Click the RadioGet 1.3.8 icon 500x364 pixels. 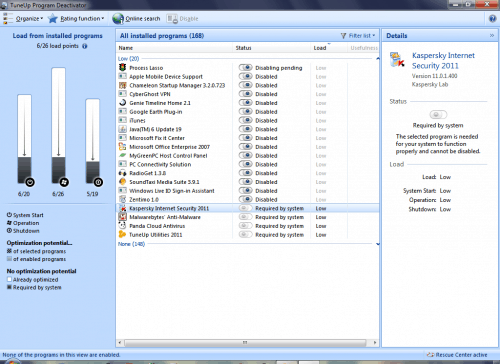pyautogui.click(x=122, y=173)
